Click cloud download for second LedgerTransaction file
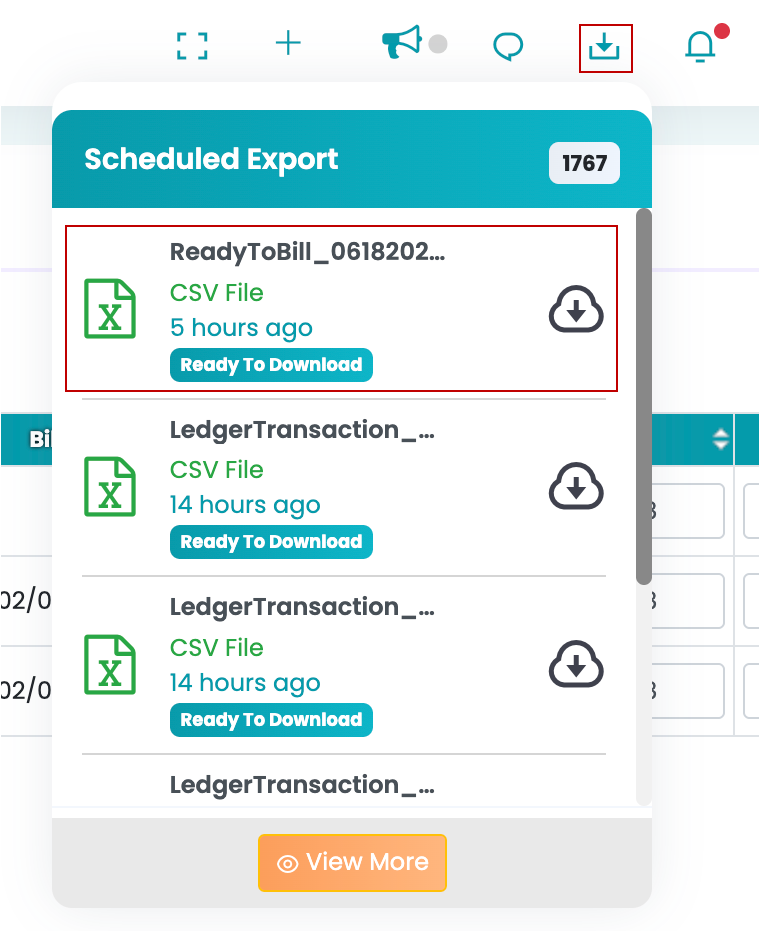The width and height of the screenshot is (760, 932). (576, 665)
